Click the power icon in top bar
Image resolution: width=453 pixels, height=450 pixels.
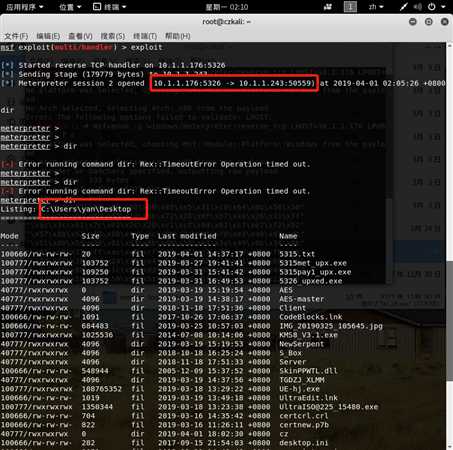click(432, 7)
